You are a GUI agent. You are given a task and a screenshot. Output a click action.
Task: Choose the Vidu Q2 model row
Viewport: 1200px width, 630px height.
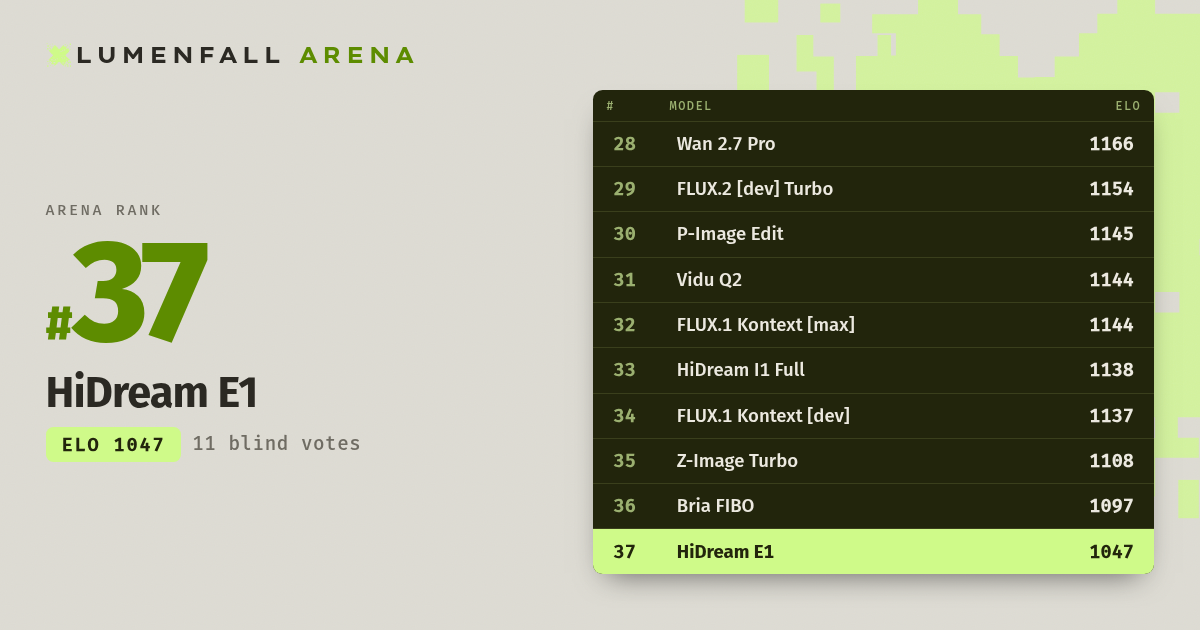pyautogui.click(x=873, y=280)
